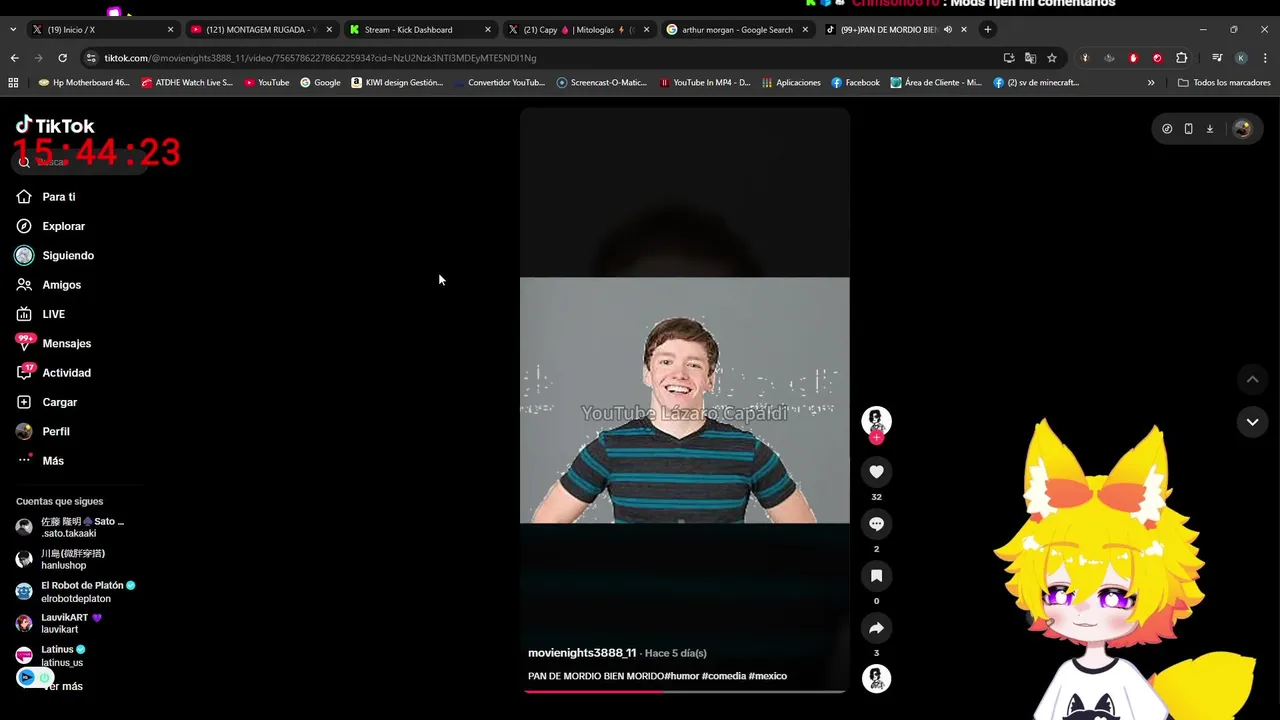Open the Facebook bookmark
Image resolution: width=1280 pixels, height=720 pixels.
point(855,83)
